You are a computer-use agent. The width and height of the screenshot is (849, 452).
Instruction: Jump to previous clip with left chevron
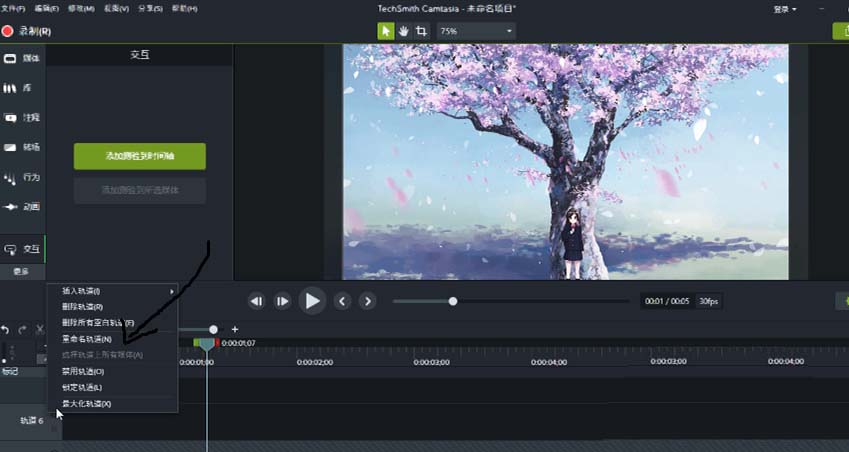pyautogui.click(x=342, y=301)
